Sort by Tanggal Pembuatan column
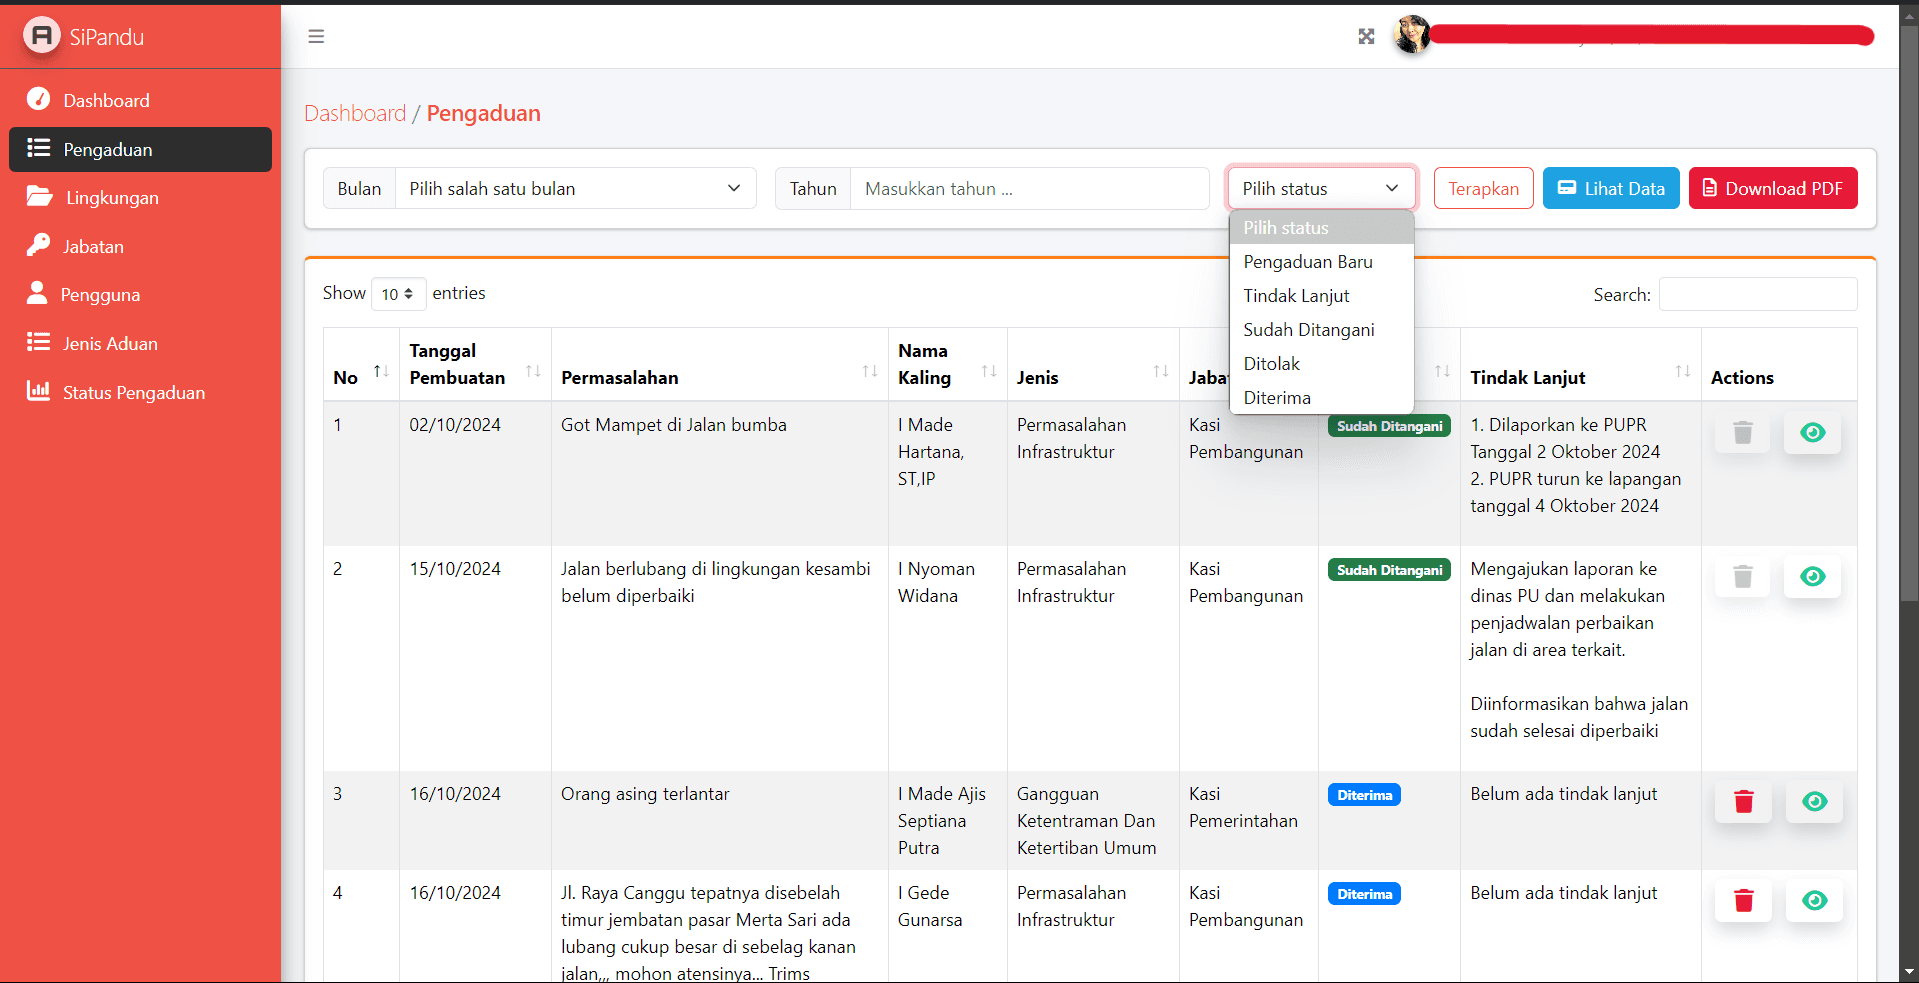Viewport: 1919px width, 983px height. coord(475,365)
